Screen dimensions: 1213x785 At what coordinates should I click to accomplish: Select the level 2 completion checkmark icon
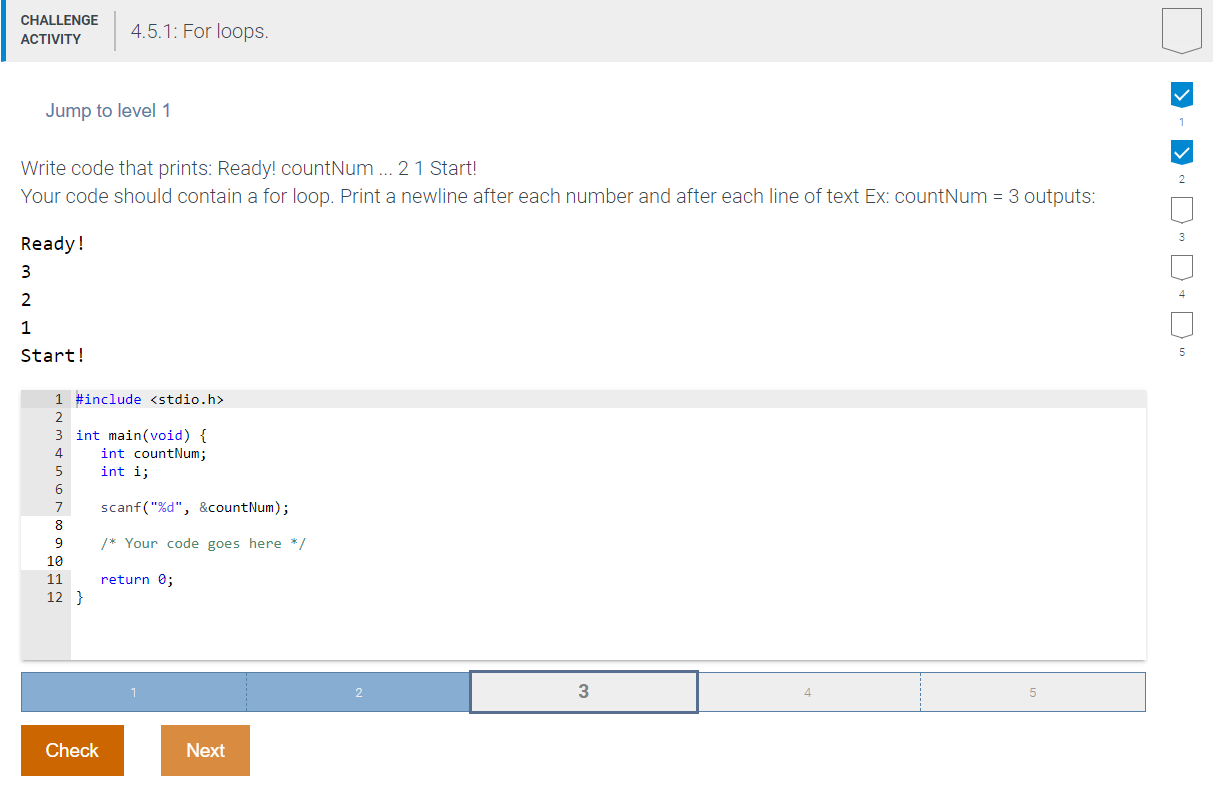[x=1181, y=152]
